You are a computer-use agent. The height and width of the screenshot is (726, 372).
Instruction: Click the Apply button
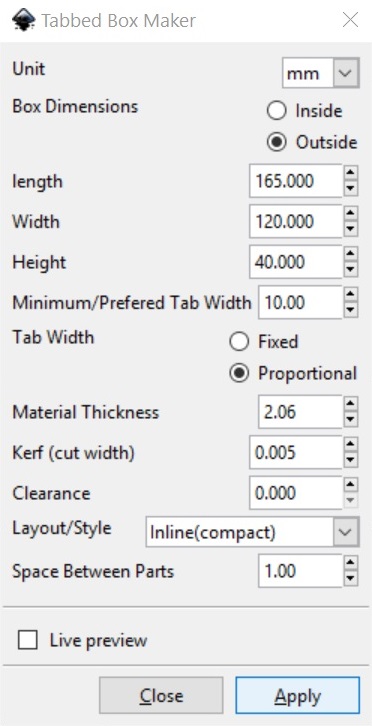pos(297,696)
